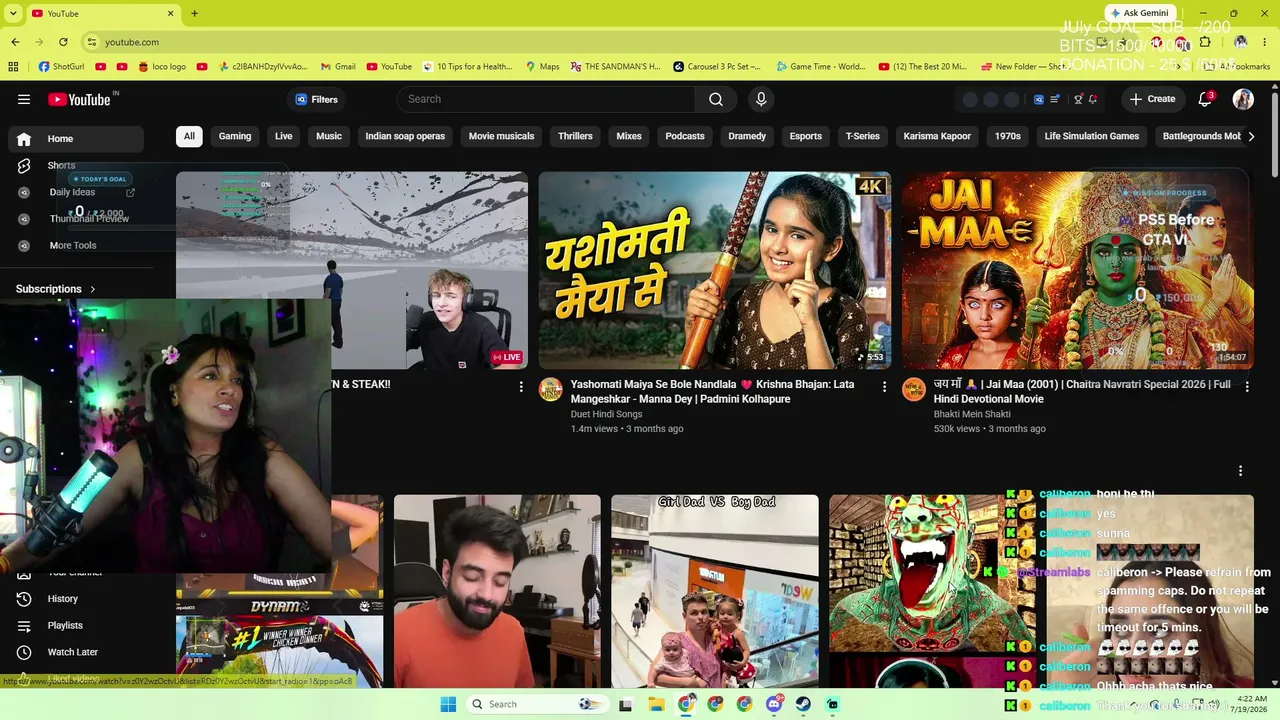Open the Home item in the sidebar
1280x720 pixels.
coord(76,139)
